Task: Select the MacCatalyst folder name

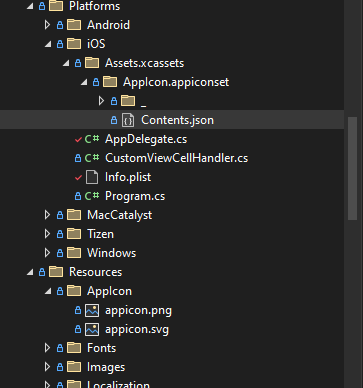Action: [119, 215]
